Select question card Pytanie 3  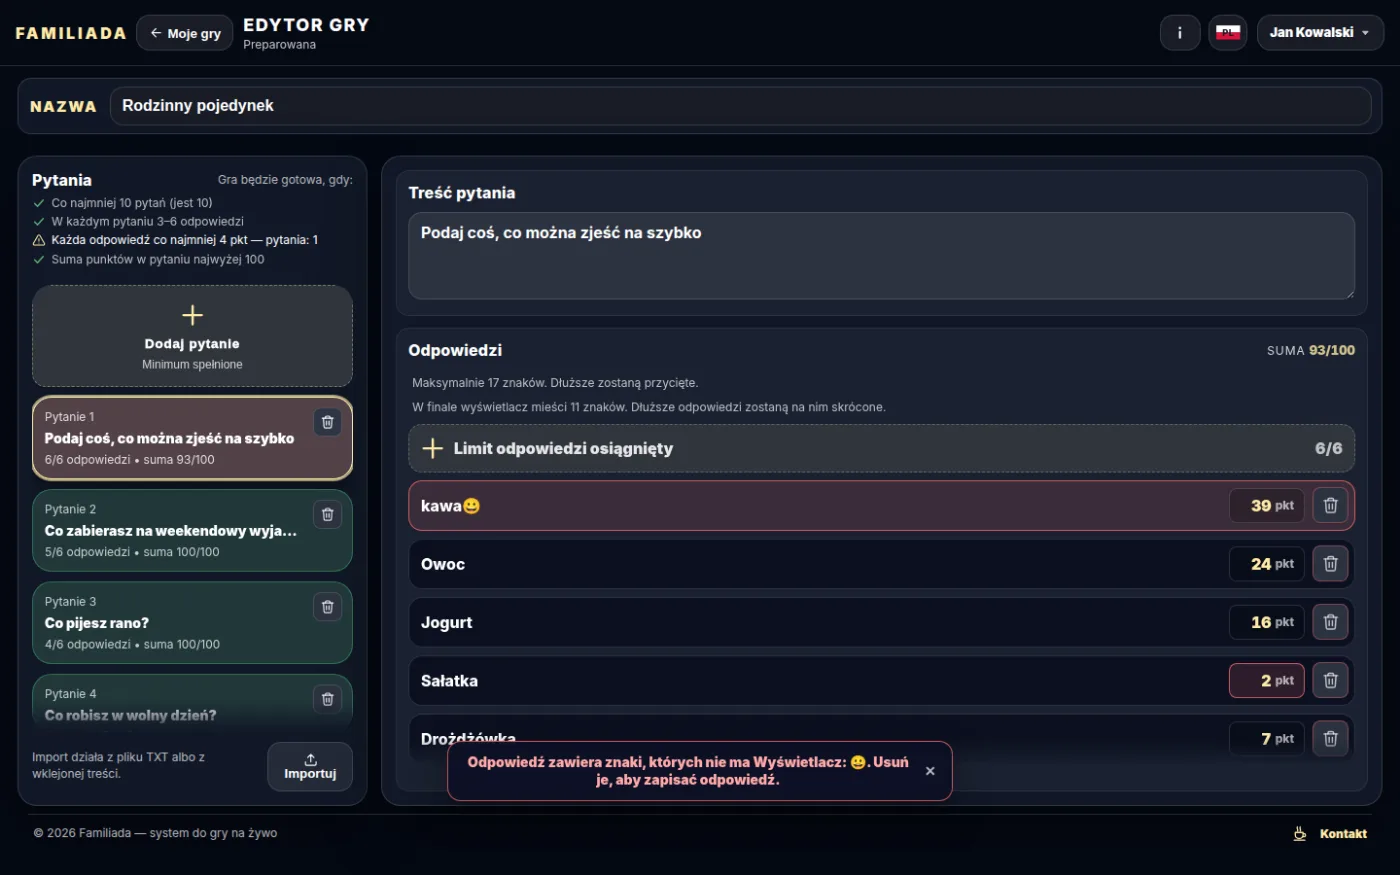[x=192, y=623]
